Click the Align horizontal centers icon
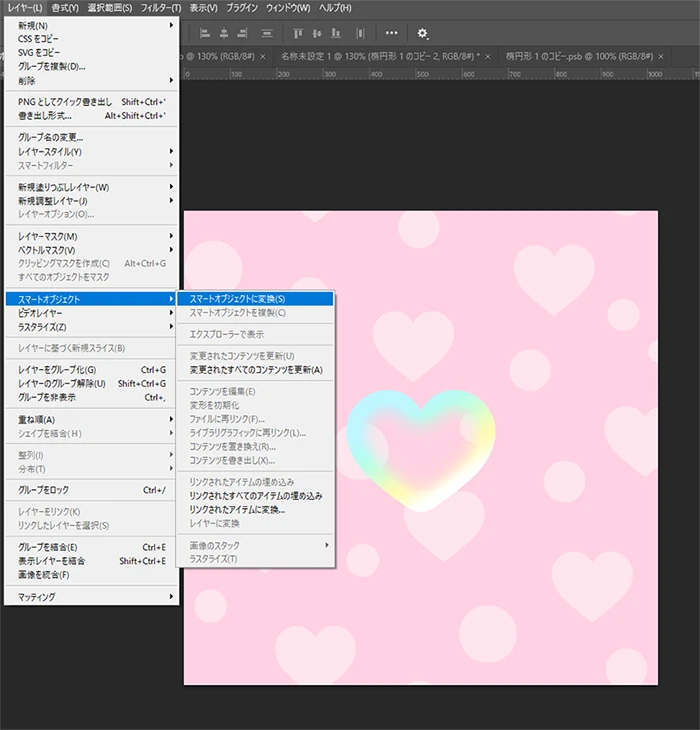The height and width of the screenshot is (730, 700). tap(225, 33)
